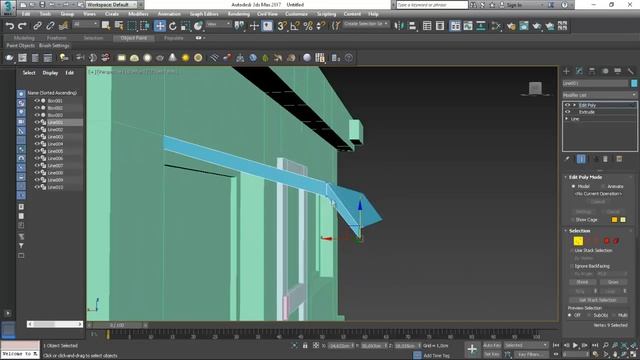Click the keyword search input field
640x360 pixels.
(x=432, y=5)
